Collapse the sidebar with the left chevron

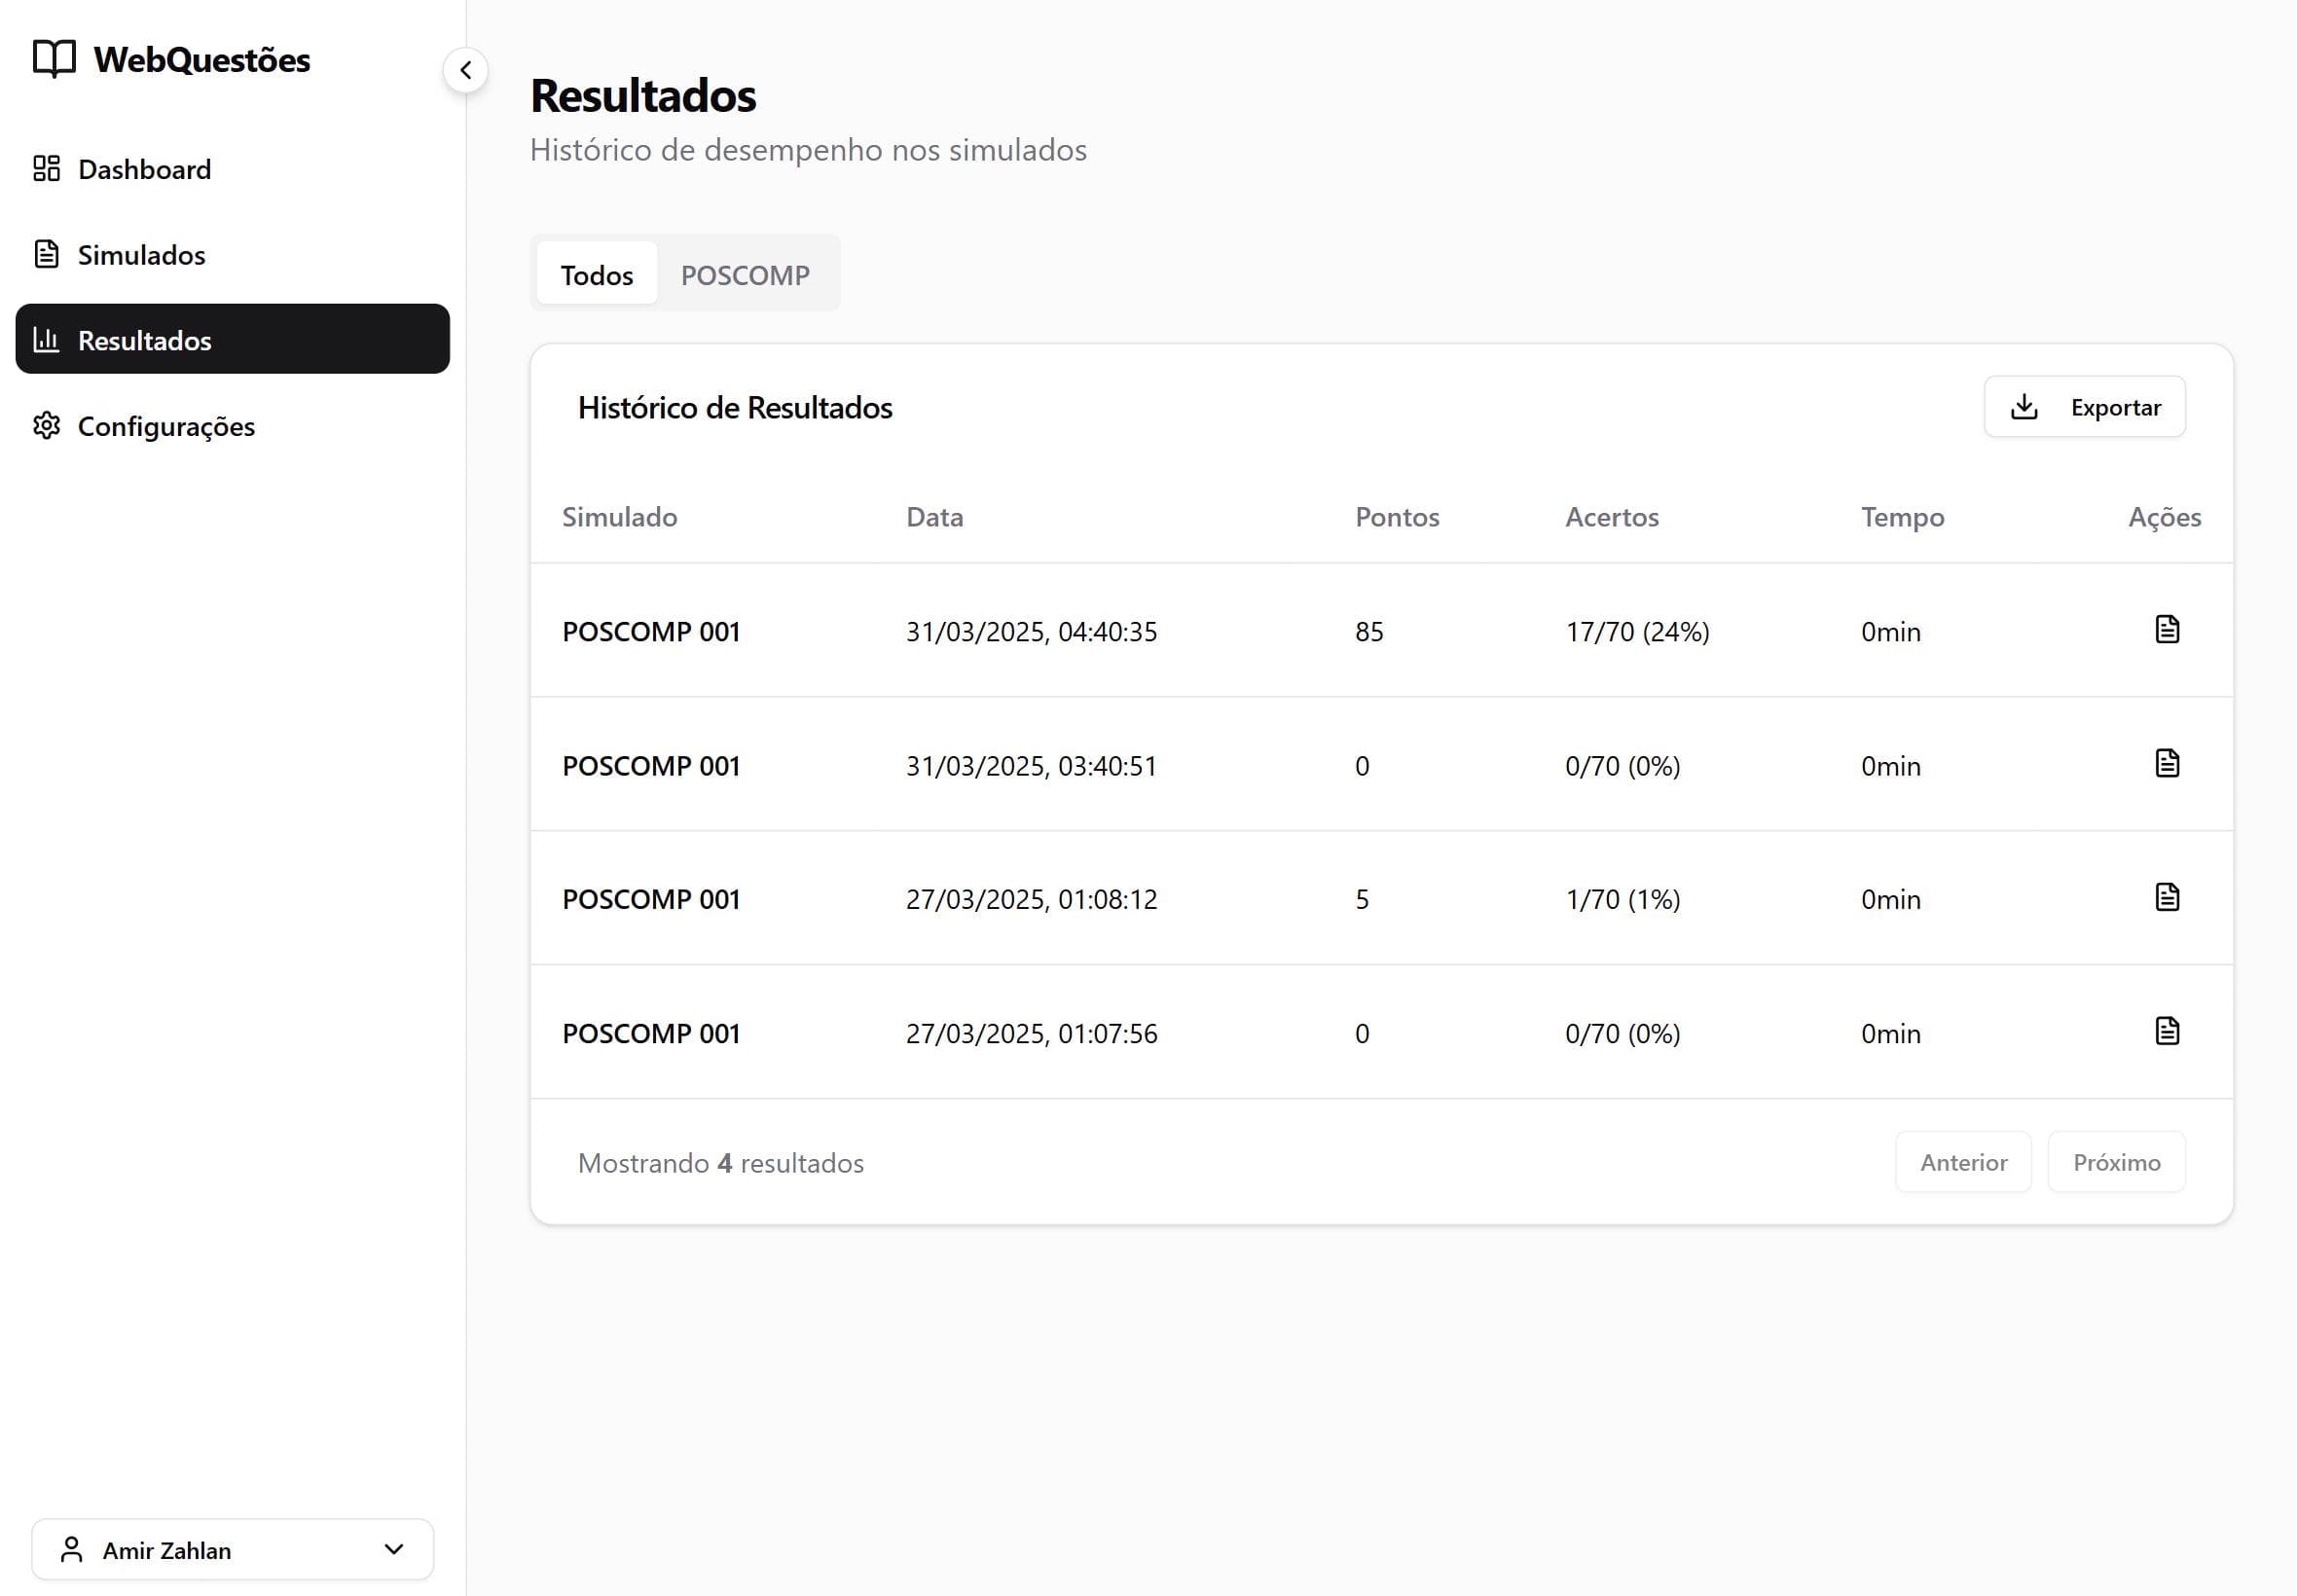click(x=464, y=69)
